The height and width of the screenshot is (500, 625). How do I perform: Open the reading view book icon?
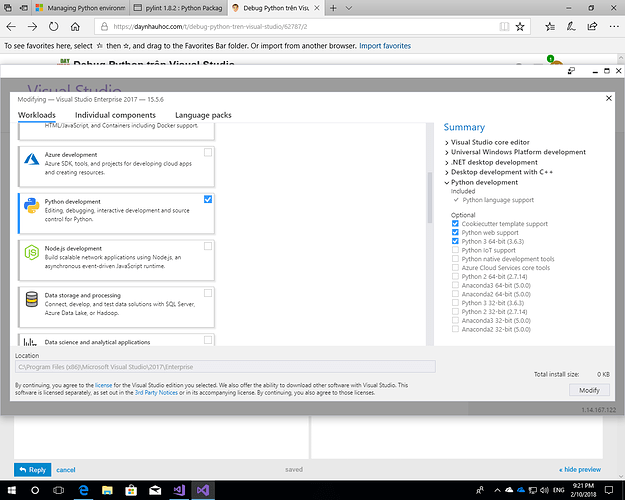(504, 27)
